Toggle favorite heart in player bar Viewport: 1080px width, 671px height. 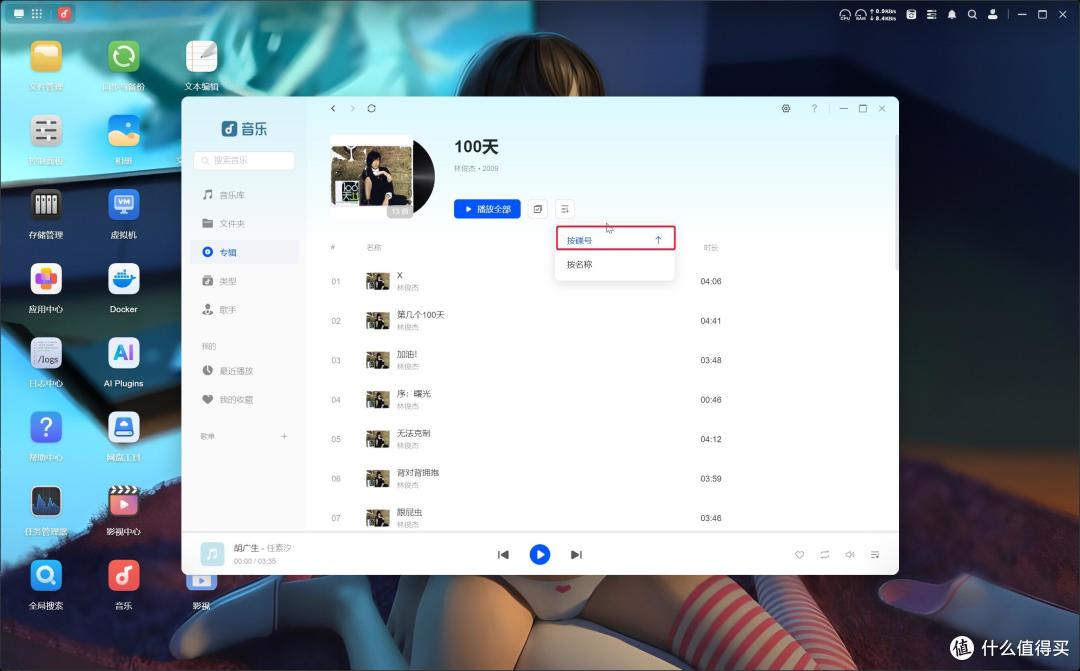pos(799,555)
